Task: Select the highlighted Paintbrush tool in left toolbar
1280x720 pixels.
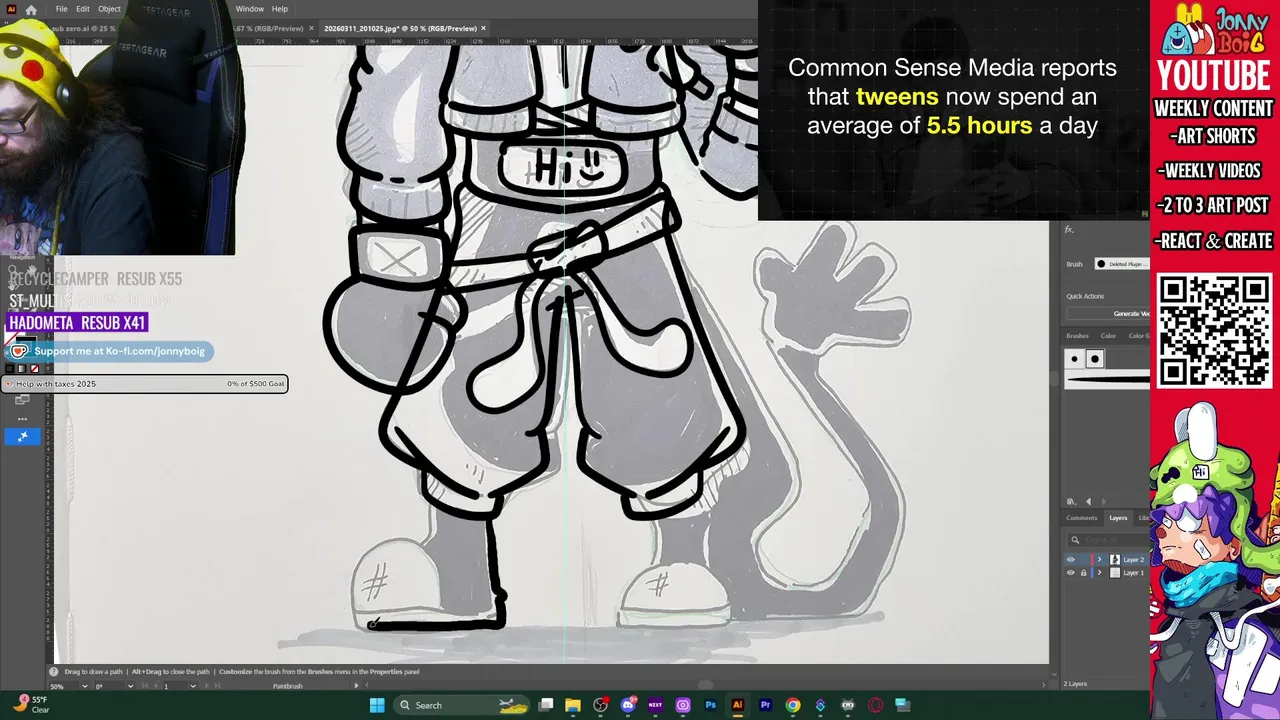Action: 22,436
